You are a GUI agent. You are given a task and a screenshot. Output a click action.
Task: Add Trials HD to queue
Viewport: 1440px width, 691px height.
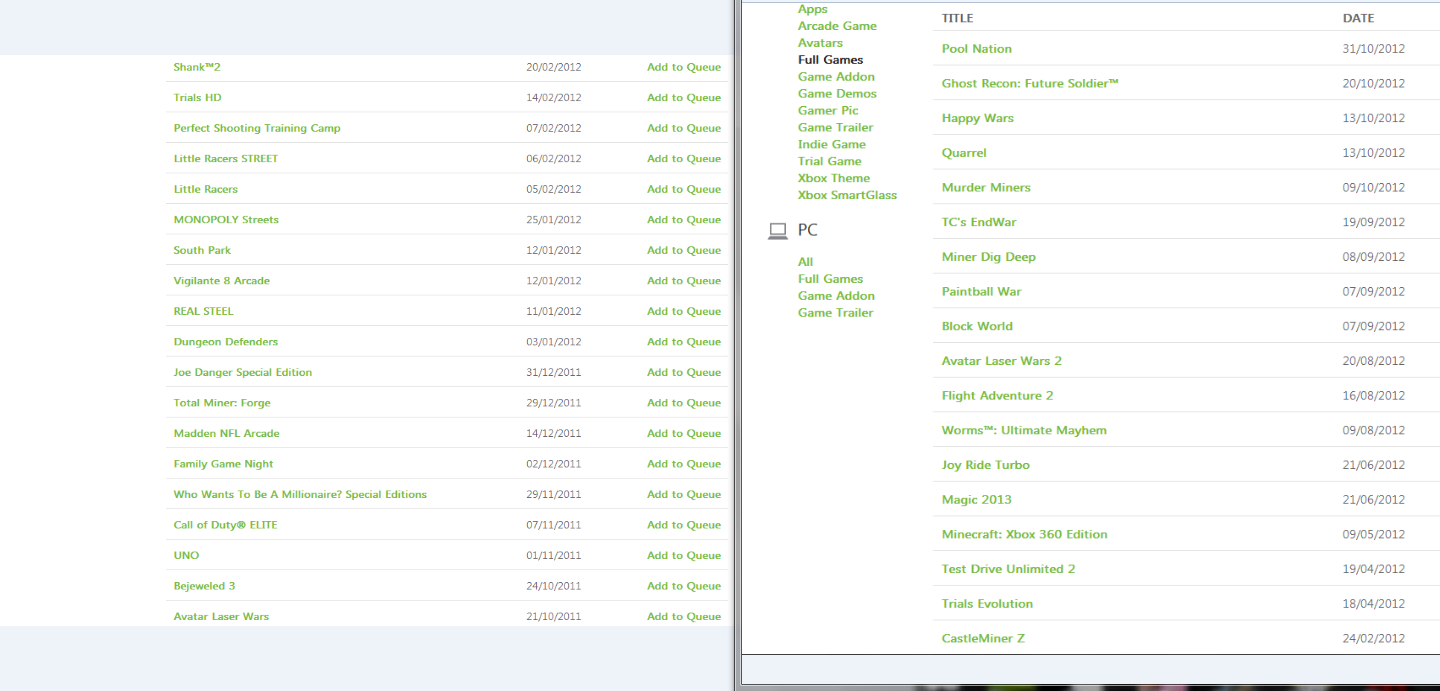click(x=684, y=98)
